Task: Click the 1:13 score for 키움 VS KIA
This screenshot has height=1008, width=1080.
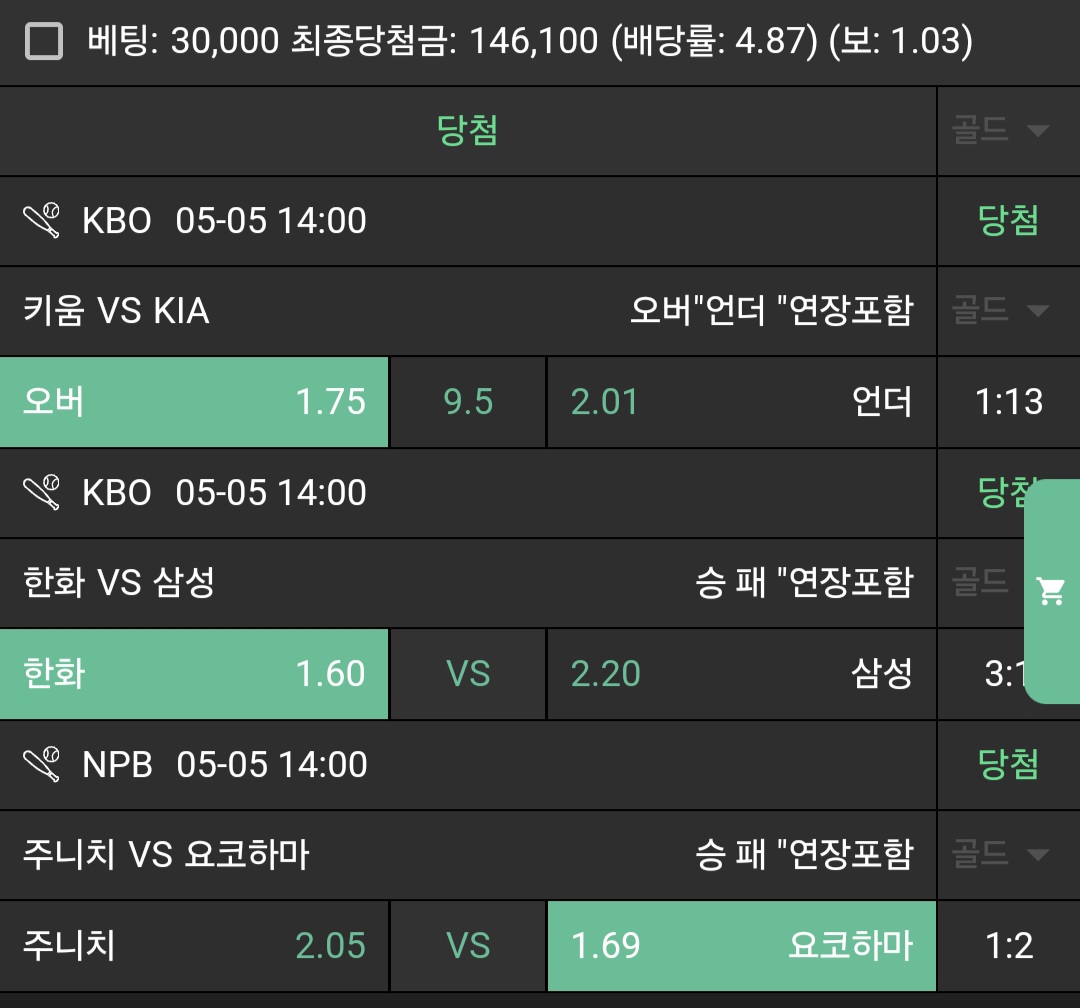Action: pos(1008,402)
